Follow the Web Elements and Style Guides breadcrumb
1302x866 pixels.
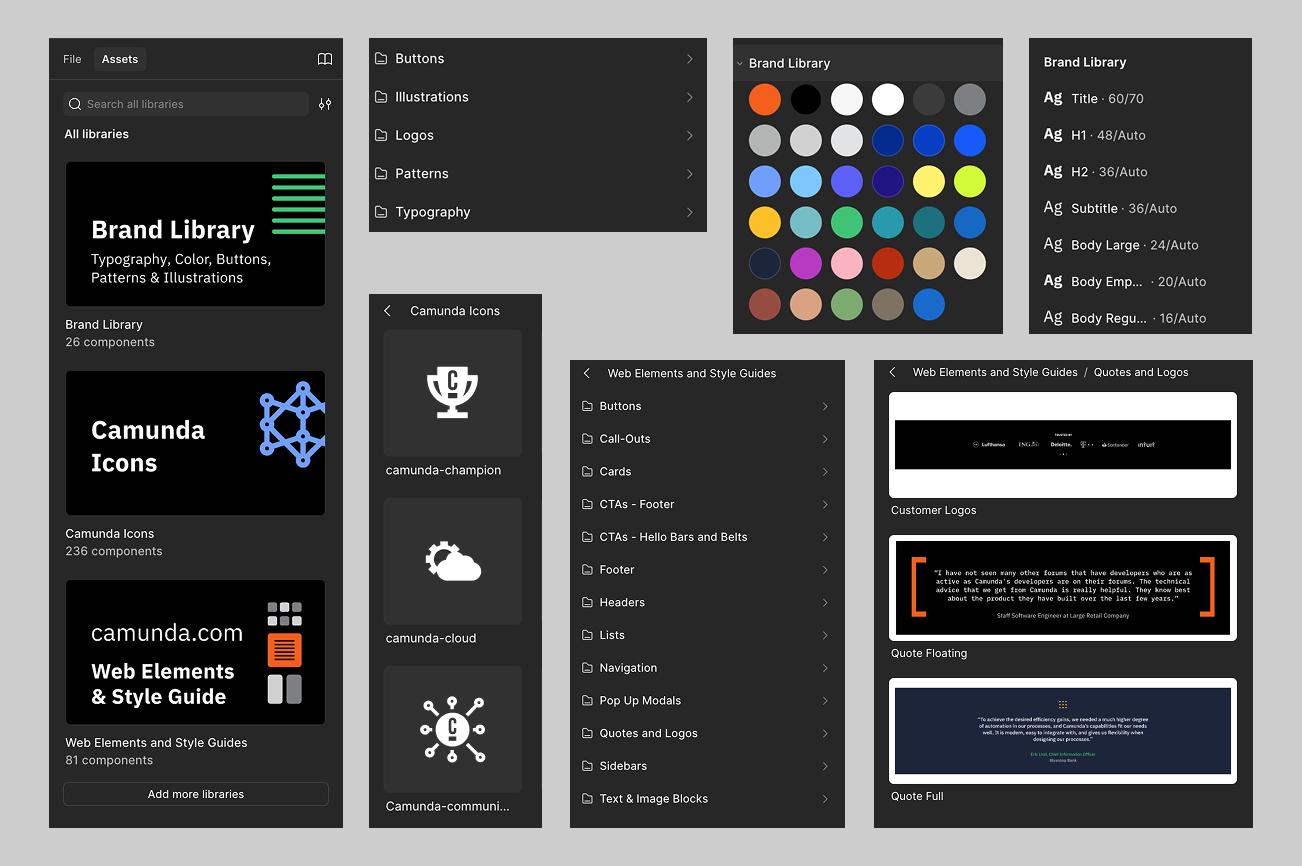point(995,372)
